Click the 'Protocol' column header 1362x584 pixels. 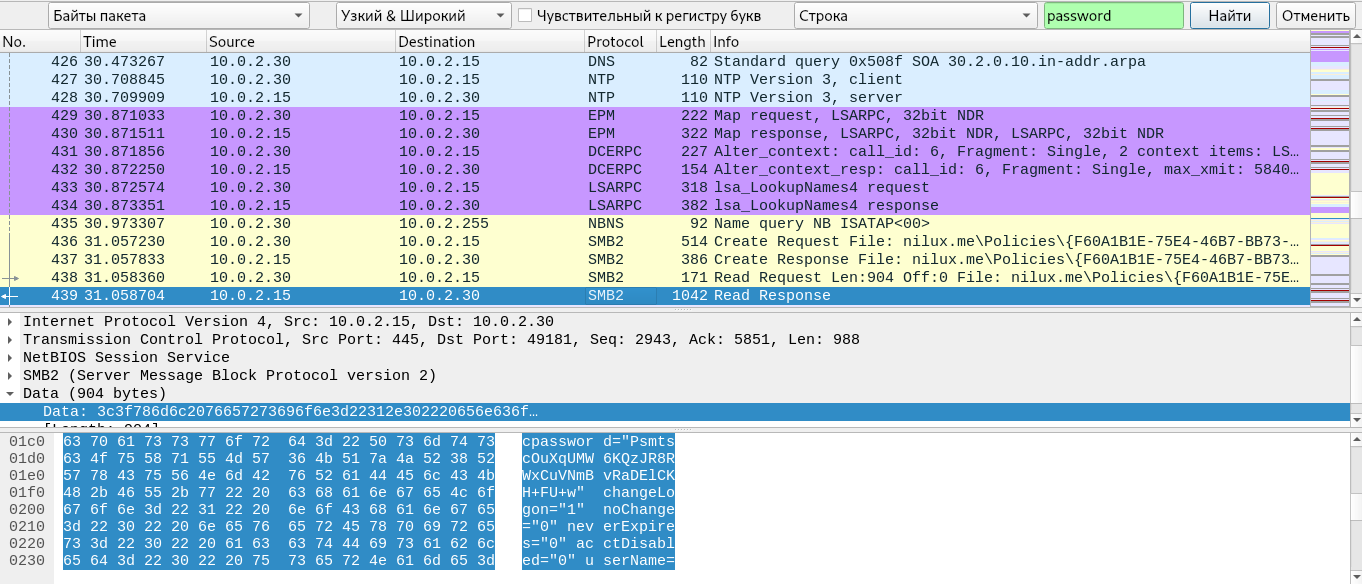[x=620, y=42]
